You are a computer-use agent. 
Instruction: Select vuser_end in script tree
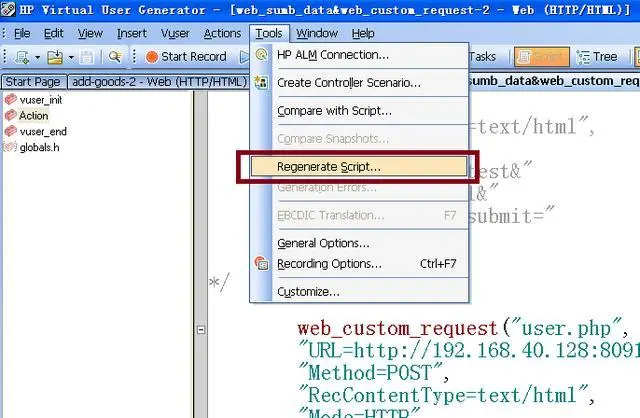point(43,132)
